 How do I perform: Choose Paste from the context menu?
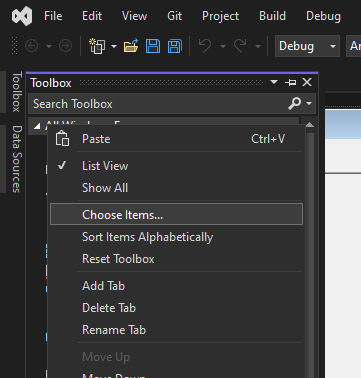point(176,139)
